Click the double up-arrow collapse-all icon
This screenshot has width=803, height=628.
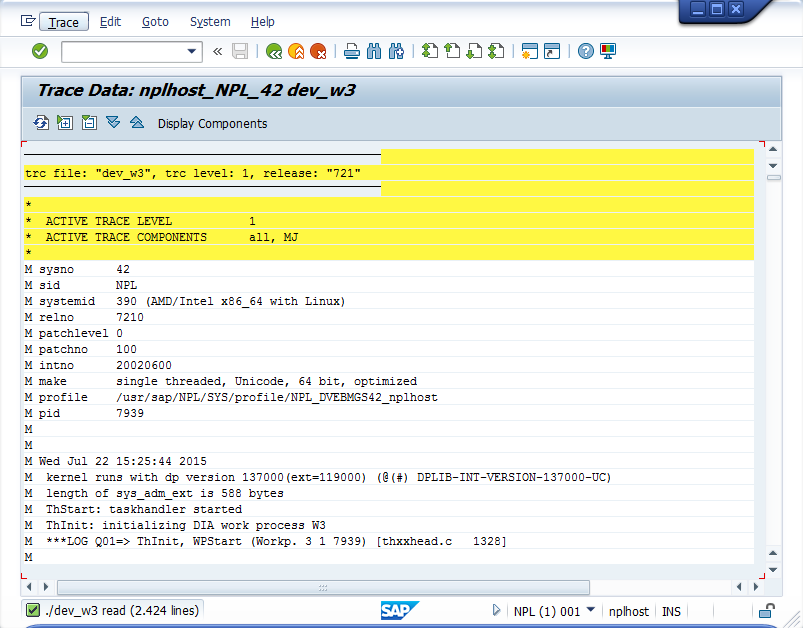click(x=137, y=123)
